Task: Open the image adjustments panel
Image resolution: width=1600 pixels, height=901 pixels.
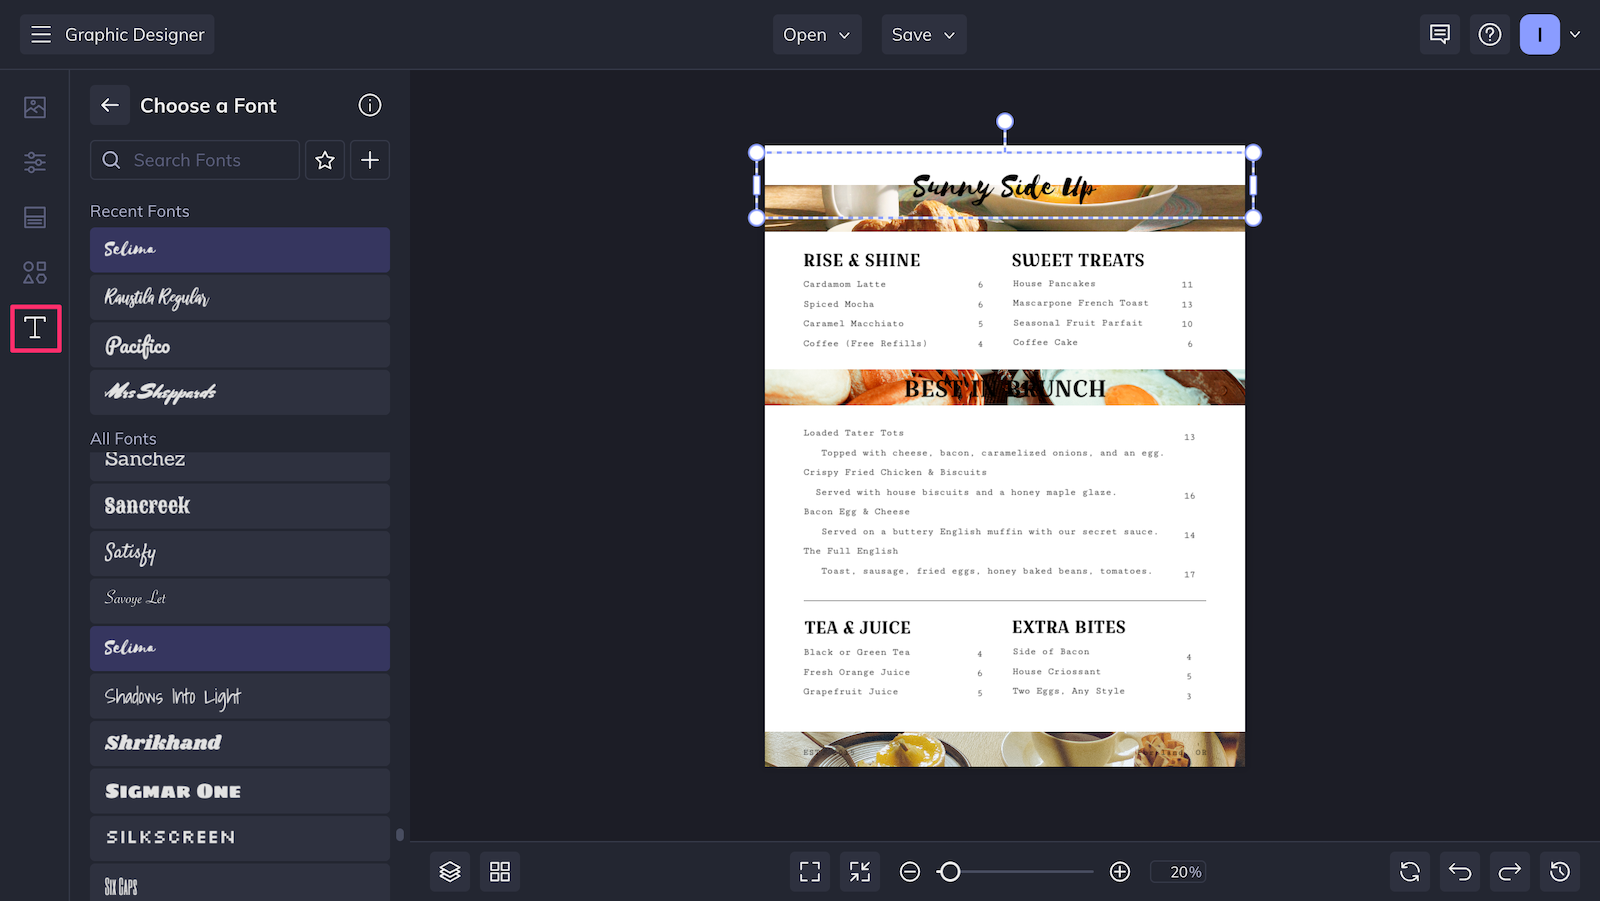Action: click(35, 162)
